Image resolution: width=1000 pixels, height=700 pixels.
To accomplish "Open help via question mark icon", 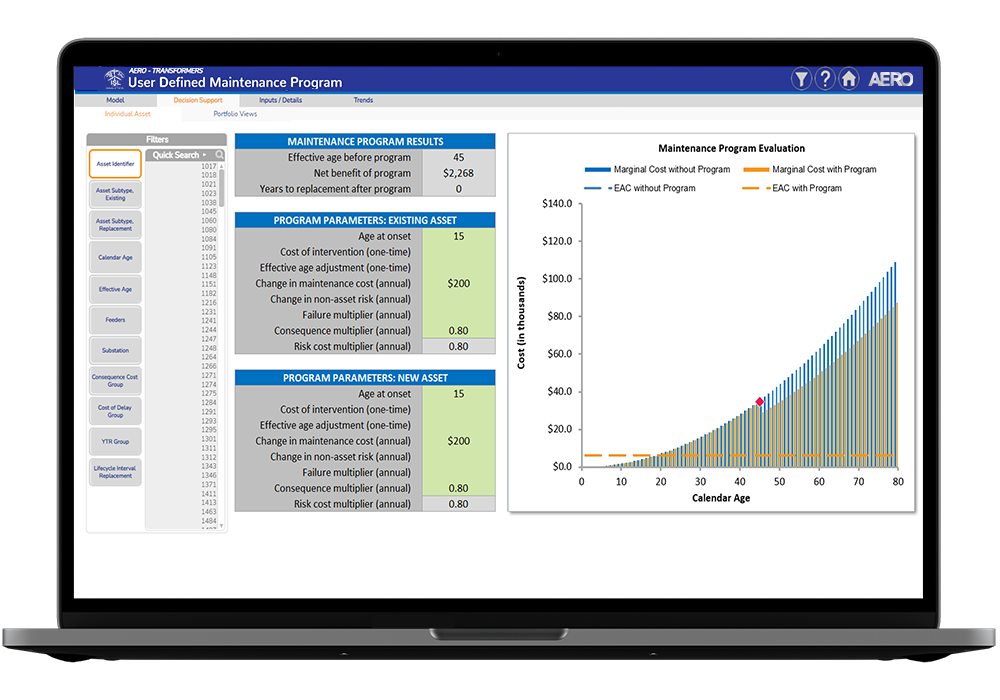I will (825, 79).
